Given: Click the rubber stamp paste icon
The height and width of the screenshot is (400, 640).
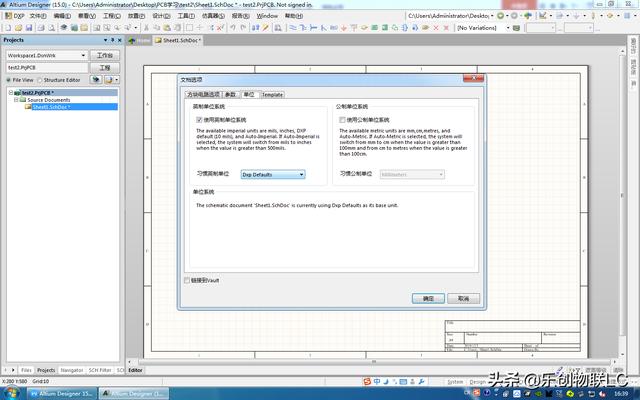Looking at the screenshot, I should tap(177, 28).
